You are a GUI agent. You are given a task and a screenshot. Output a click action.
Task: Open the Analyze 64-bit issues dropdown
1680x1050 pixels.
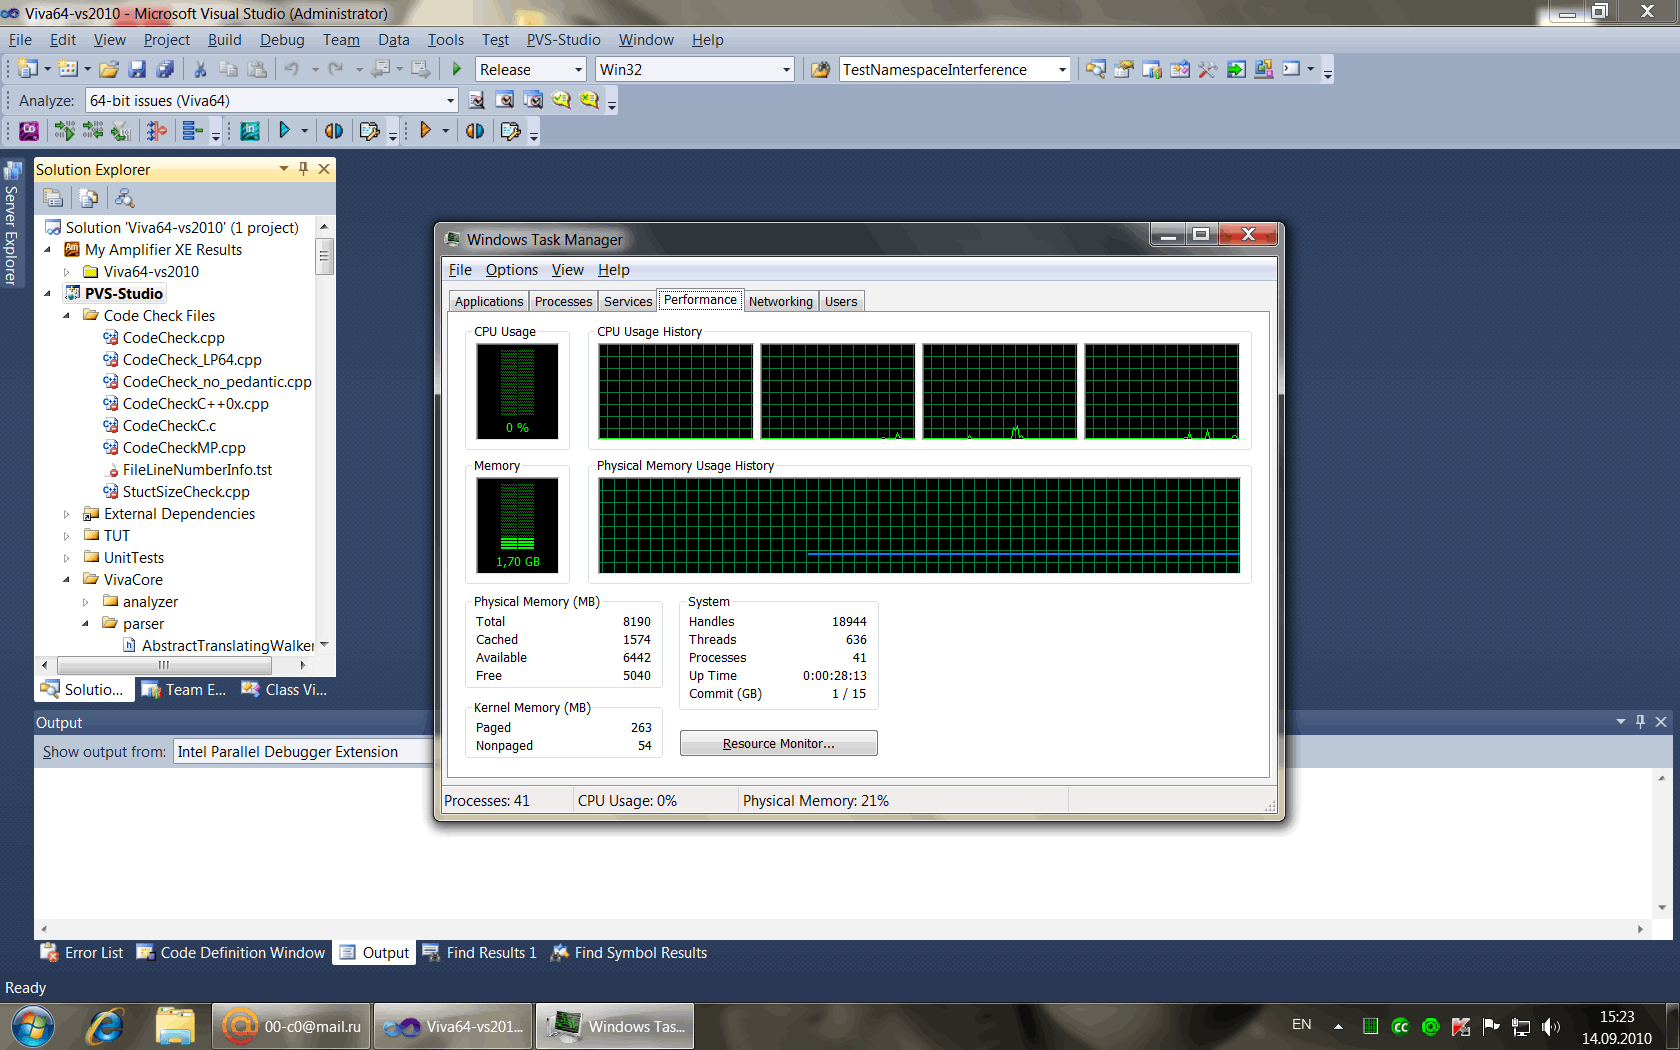pyautogui.click(x=450, y=101)
